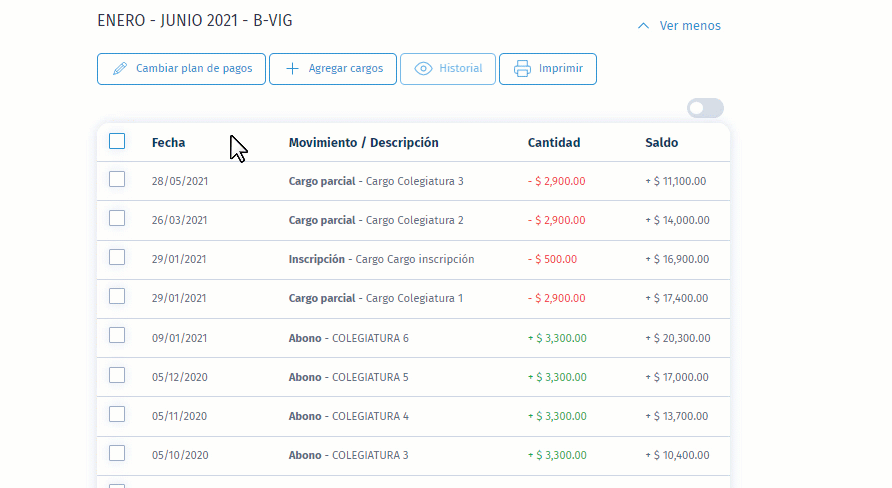The width and height of the screenshot is (892, 488).
Task: Click the balance + $ 10,400.00
Action: [678, 455]
